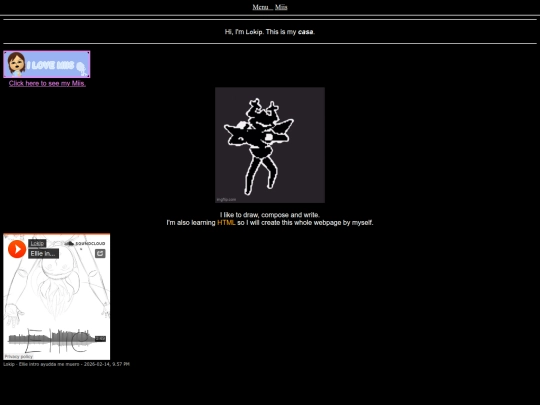Play the SoundCloud track
Image resolution: width=540 pixels, height=405 pixels.
point(17,249)
